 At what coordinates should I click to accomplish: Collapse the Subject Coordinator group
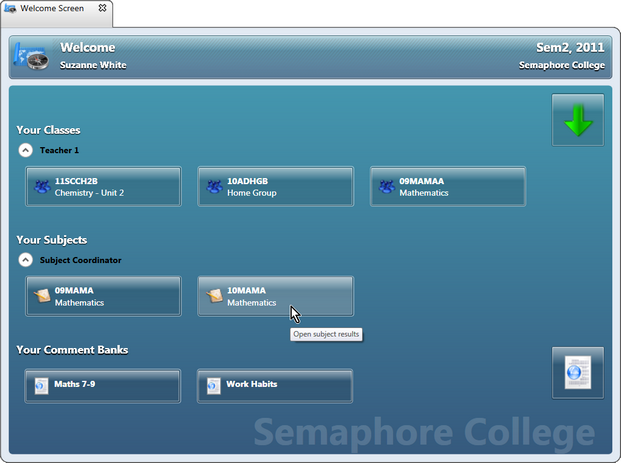(26, 260)
